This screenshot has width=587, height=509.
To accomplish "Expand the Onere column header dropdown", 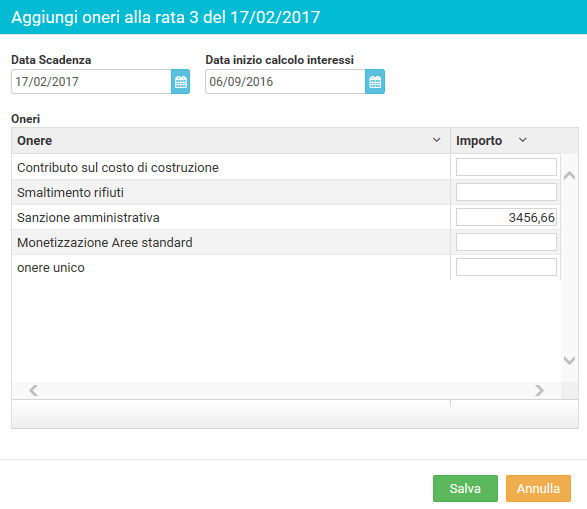I will point(436,140).
